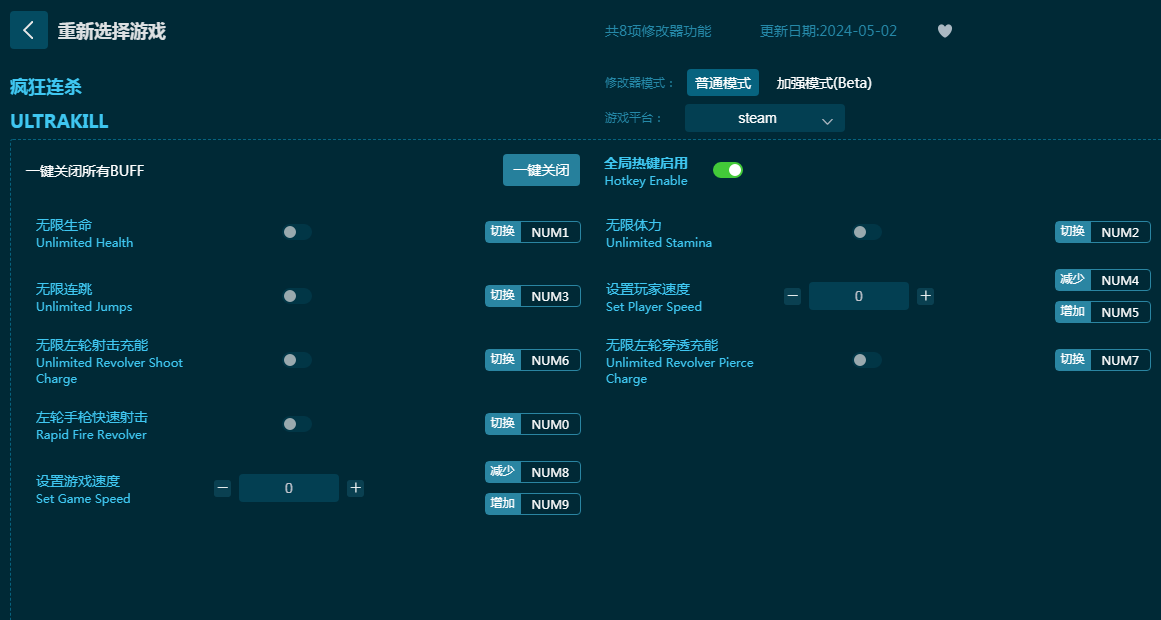Click NUM9 increase game speed hotkey
The image size is (1161, 620).
(533, 504)
